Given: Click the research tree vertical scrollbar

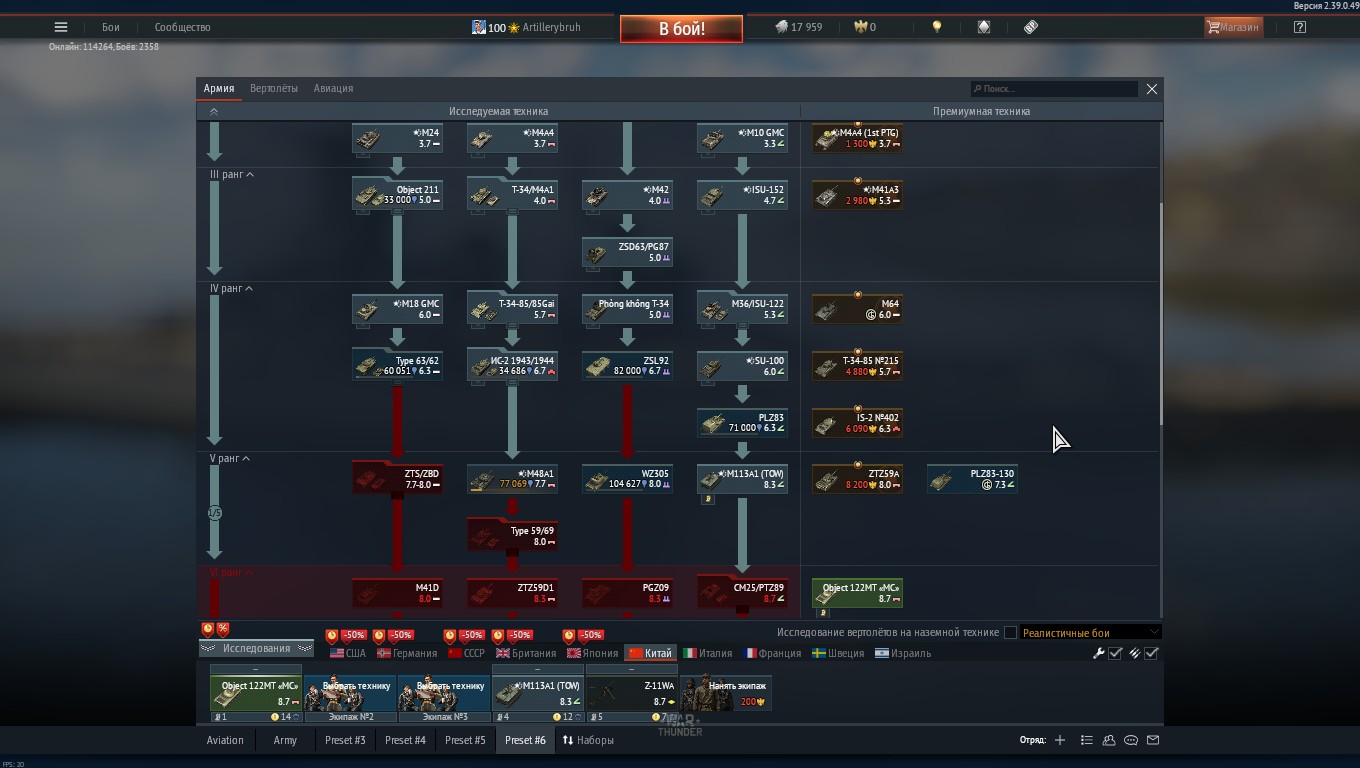Looking at the screenshot, I should coord(1160,315).
